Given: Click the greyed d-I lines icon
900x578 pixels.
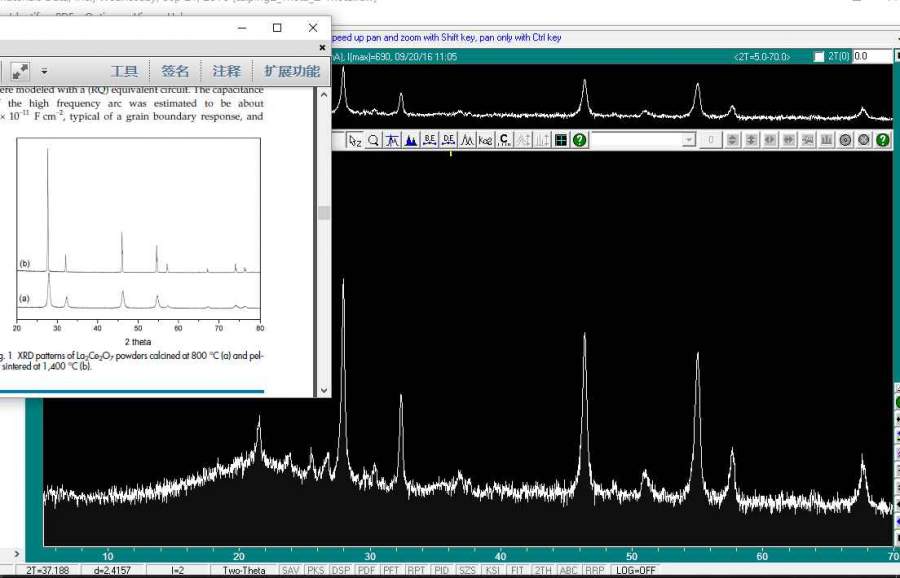Looking at the screenshot, I should (542, 140).
